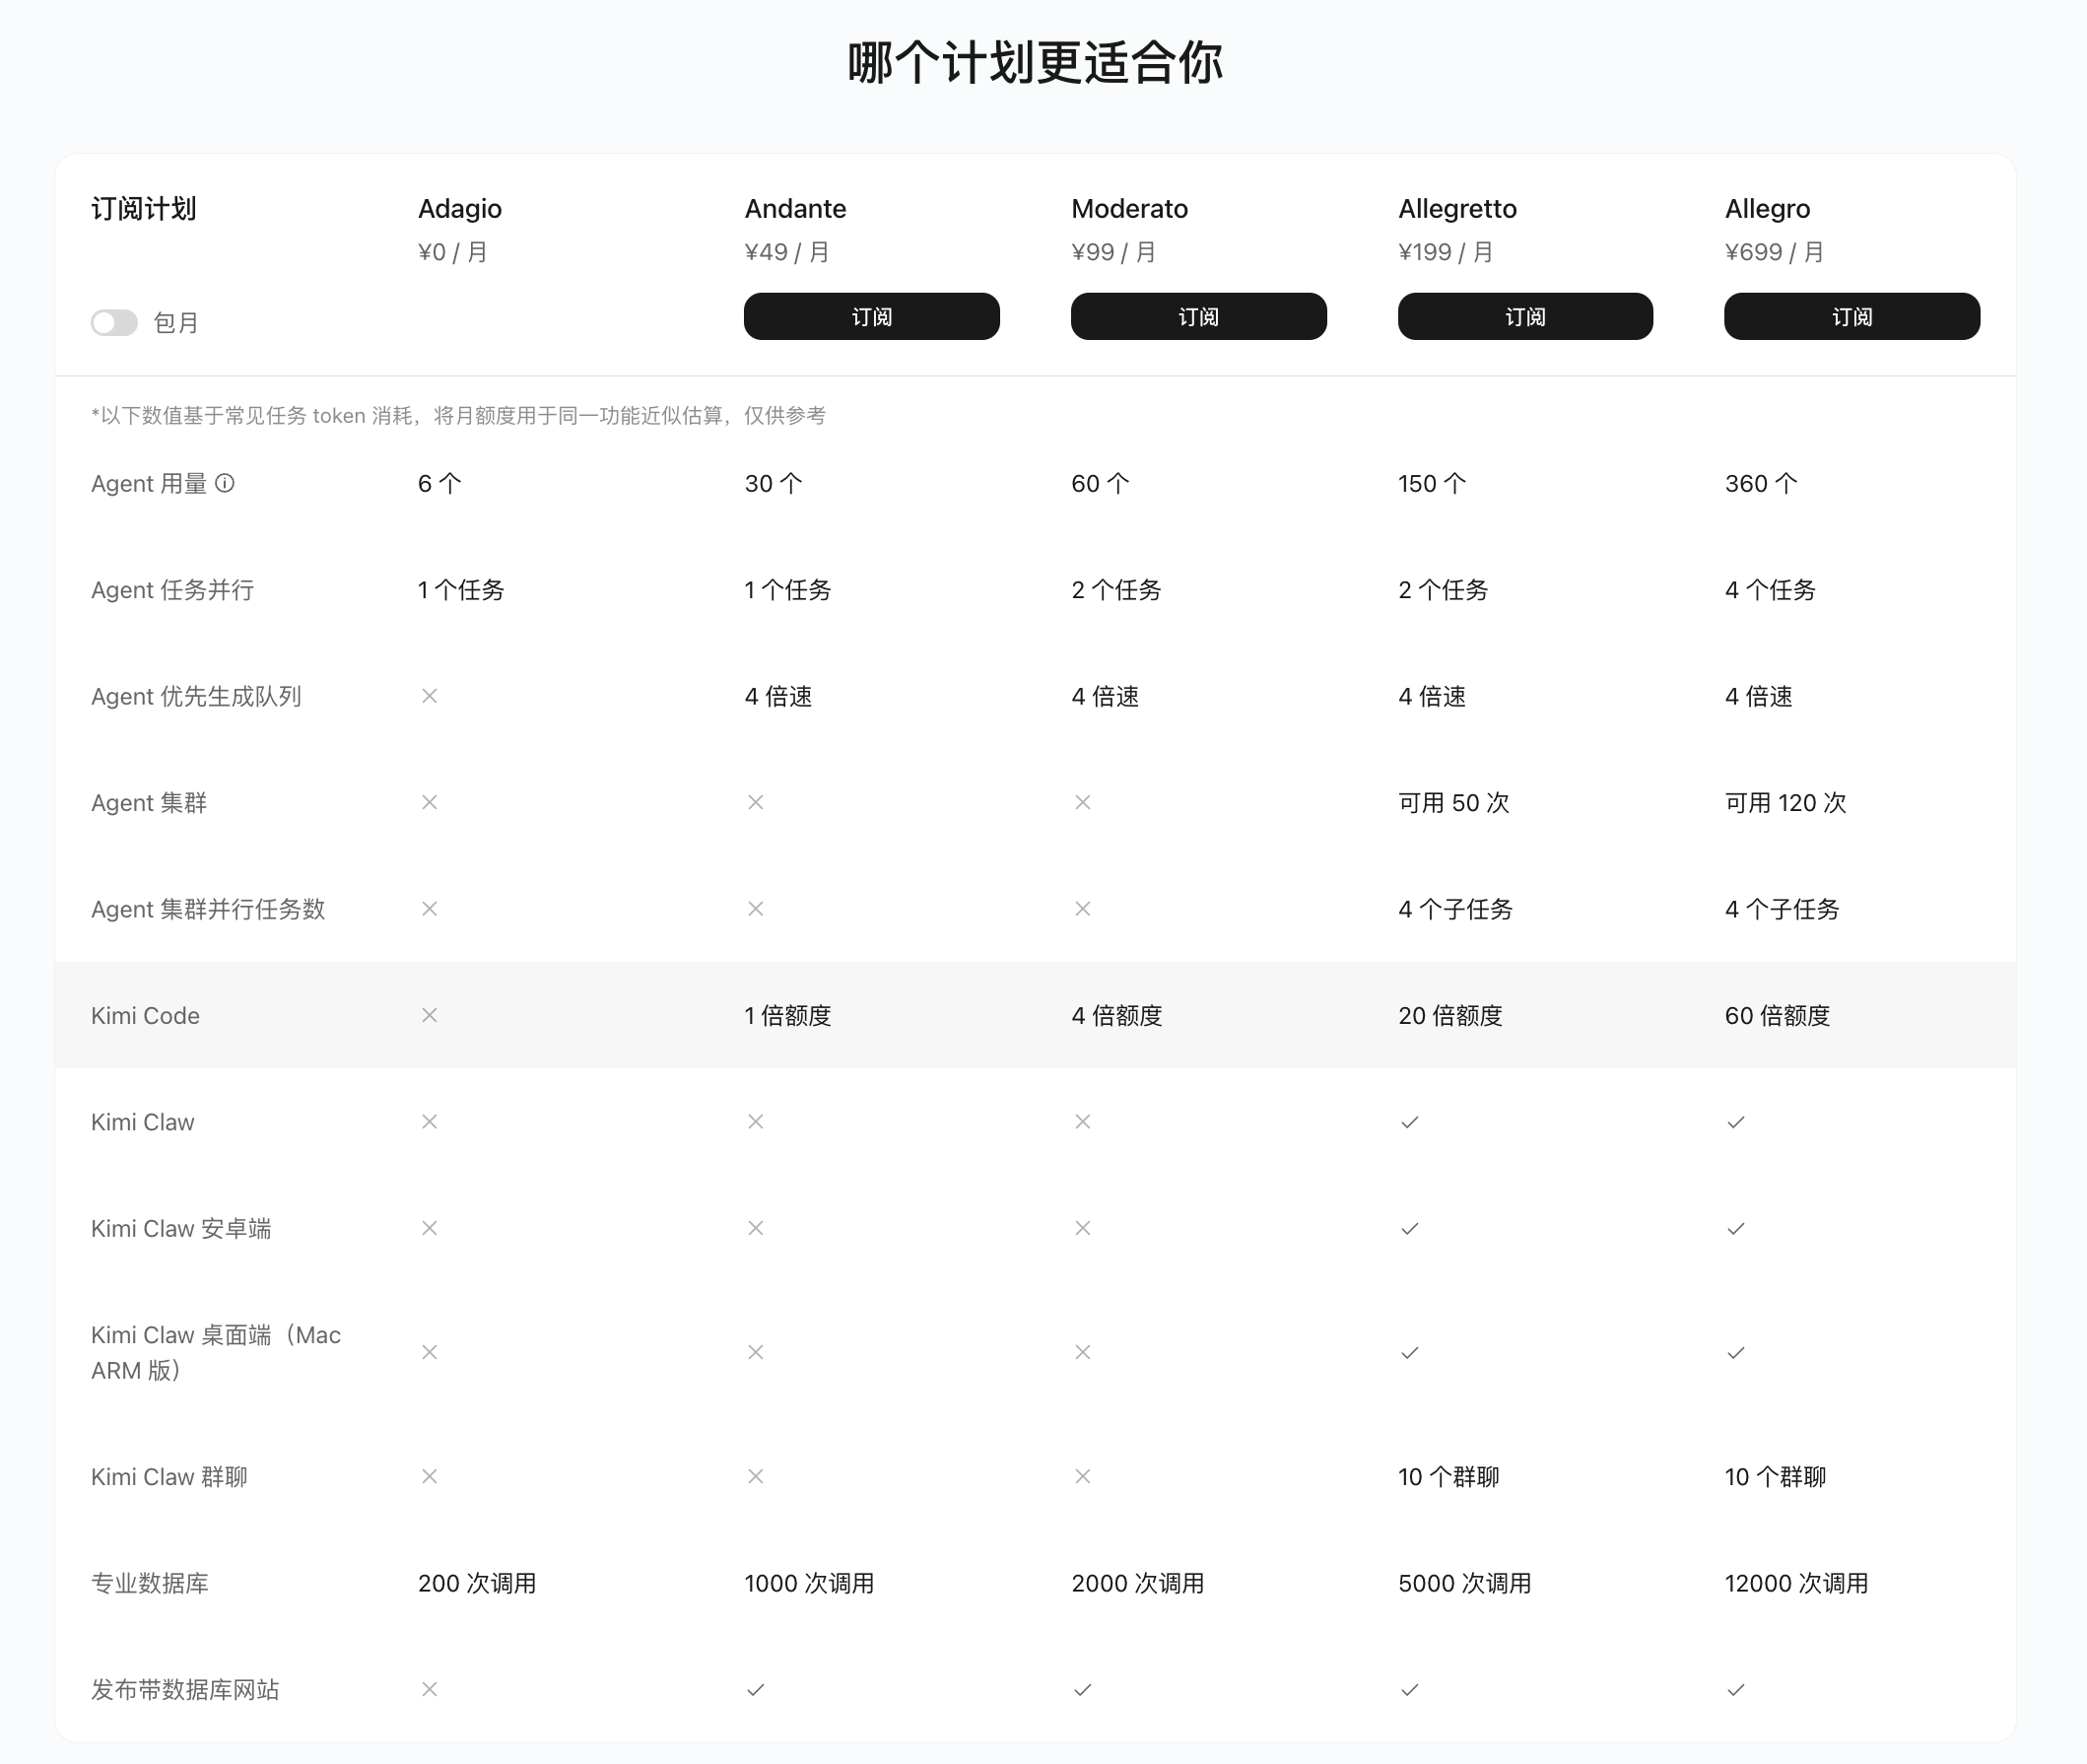Image resolution: width=2087 pixels, height=1764 pixels.
Task: Toggle the 包月 billing switch
Action: click(x=114, y=323)
